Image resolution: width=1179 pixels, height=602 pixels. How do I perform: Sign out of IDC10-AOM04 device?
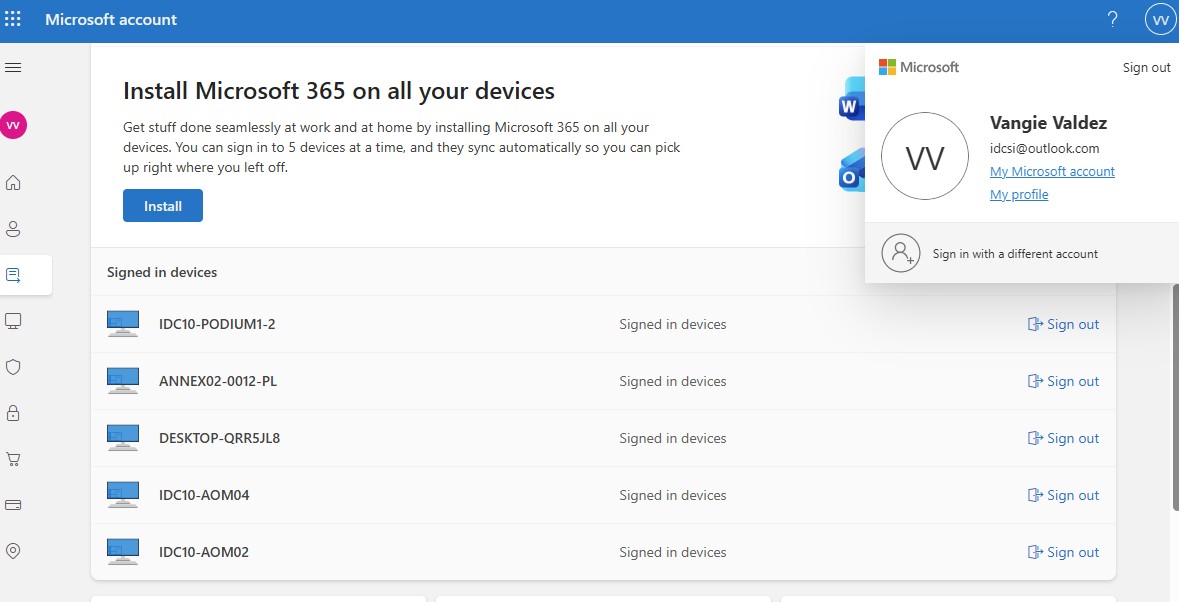(1063, 495)
